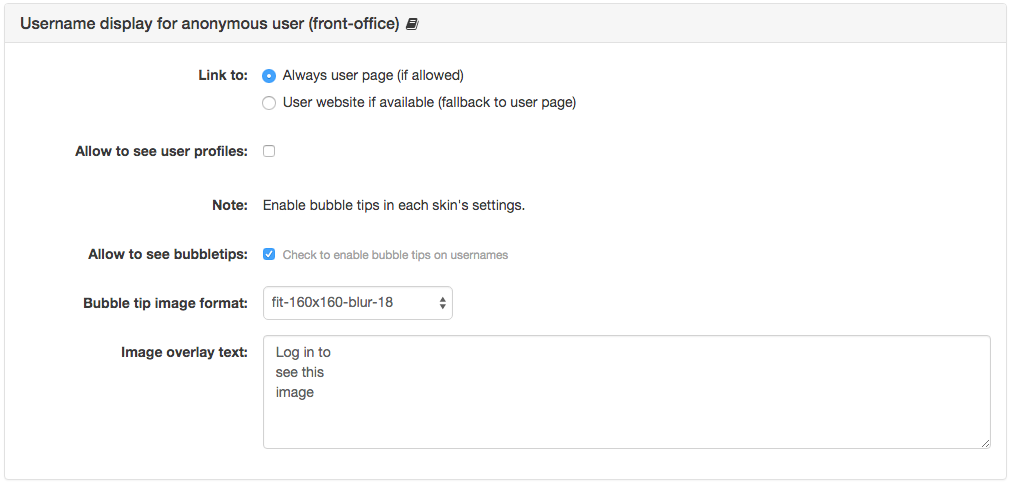The height and width of the screenshot is (485, 1012).
Task: Click the 'Note:' label
Action: point(230,205)
